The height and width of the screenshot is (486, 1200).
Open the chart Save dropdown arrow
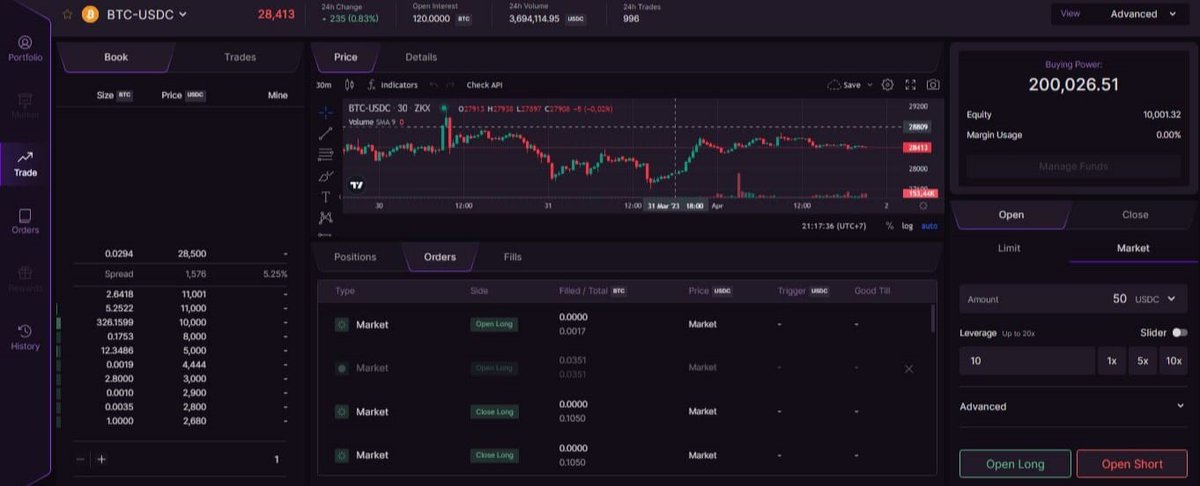pyautogui.click(x=869, y=85)
